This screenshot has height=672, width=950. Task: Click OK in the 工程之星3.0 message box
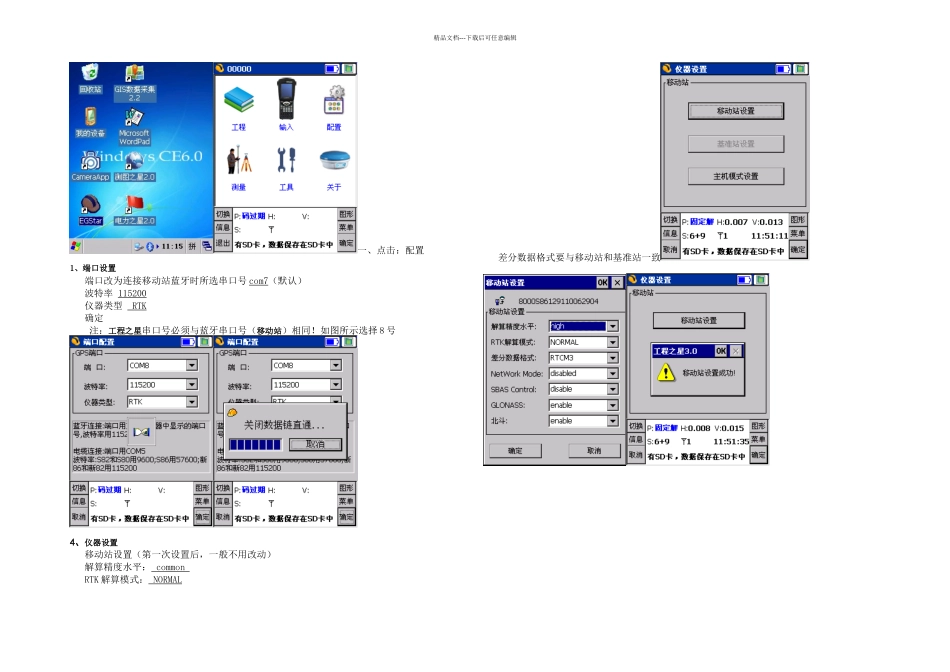pyautogui.click(x=721, y=351)
